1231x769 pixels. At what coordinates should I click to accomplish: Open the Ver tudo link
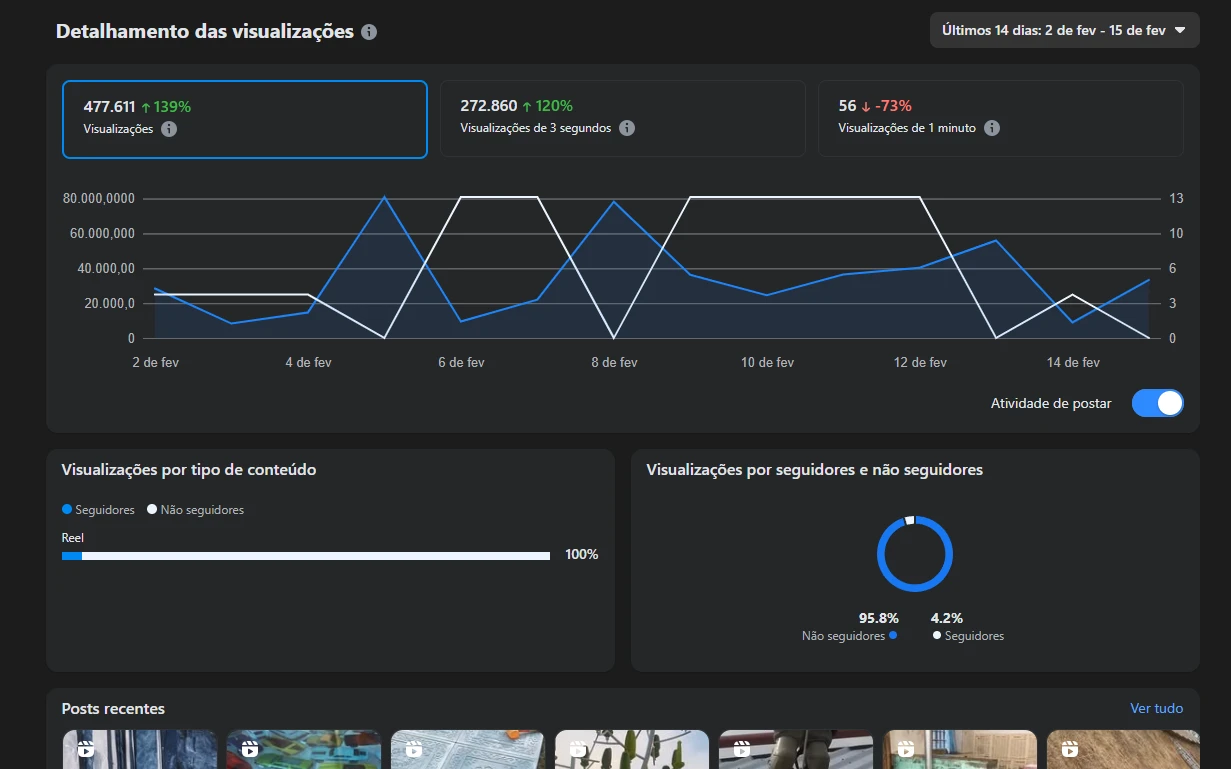1156,708
